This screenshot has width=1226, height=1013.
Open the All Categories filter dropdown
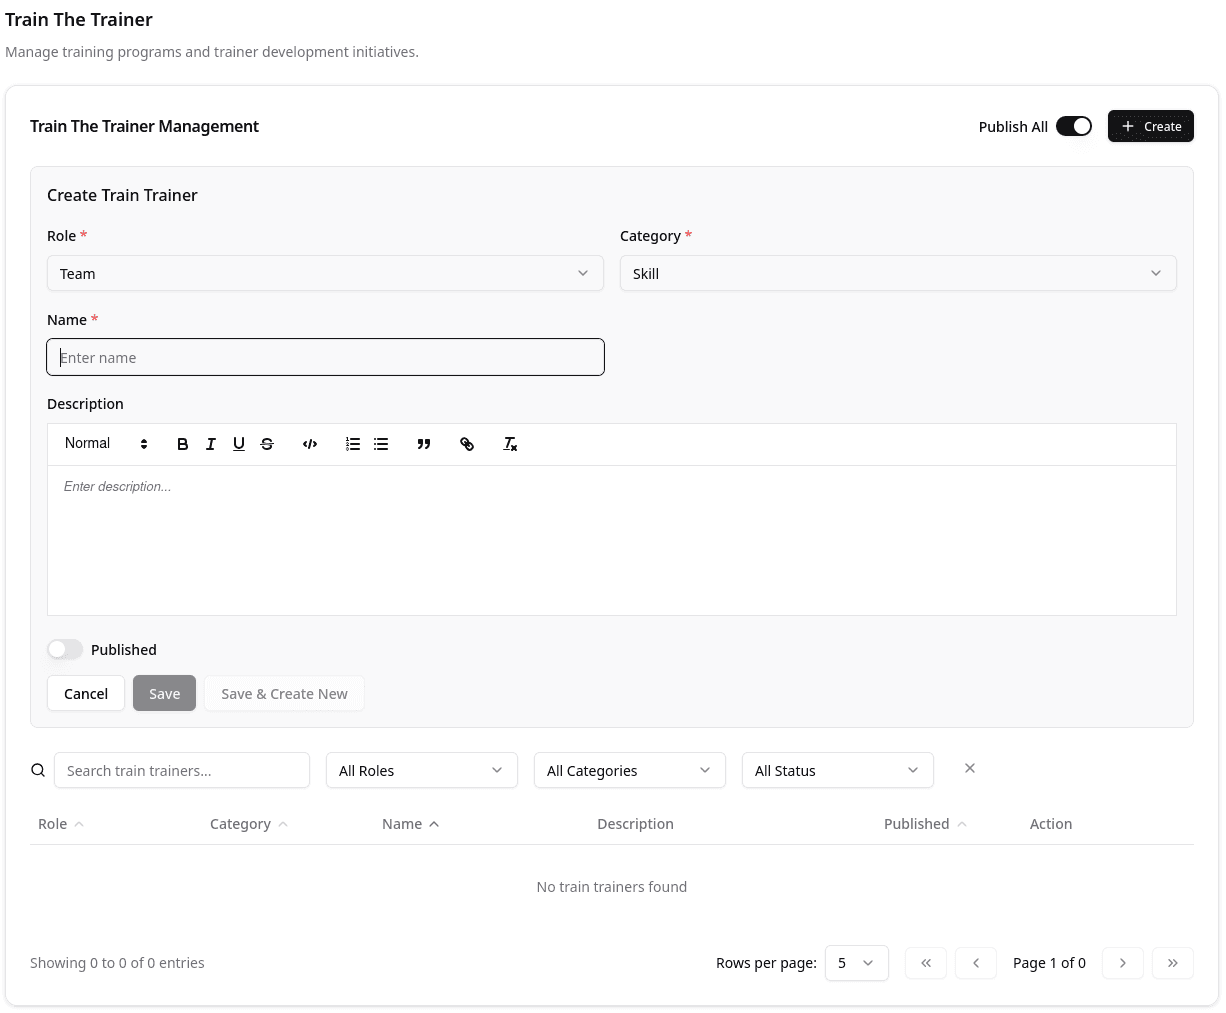click(630, 770)
